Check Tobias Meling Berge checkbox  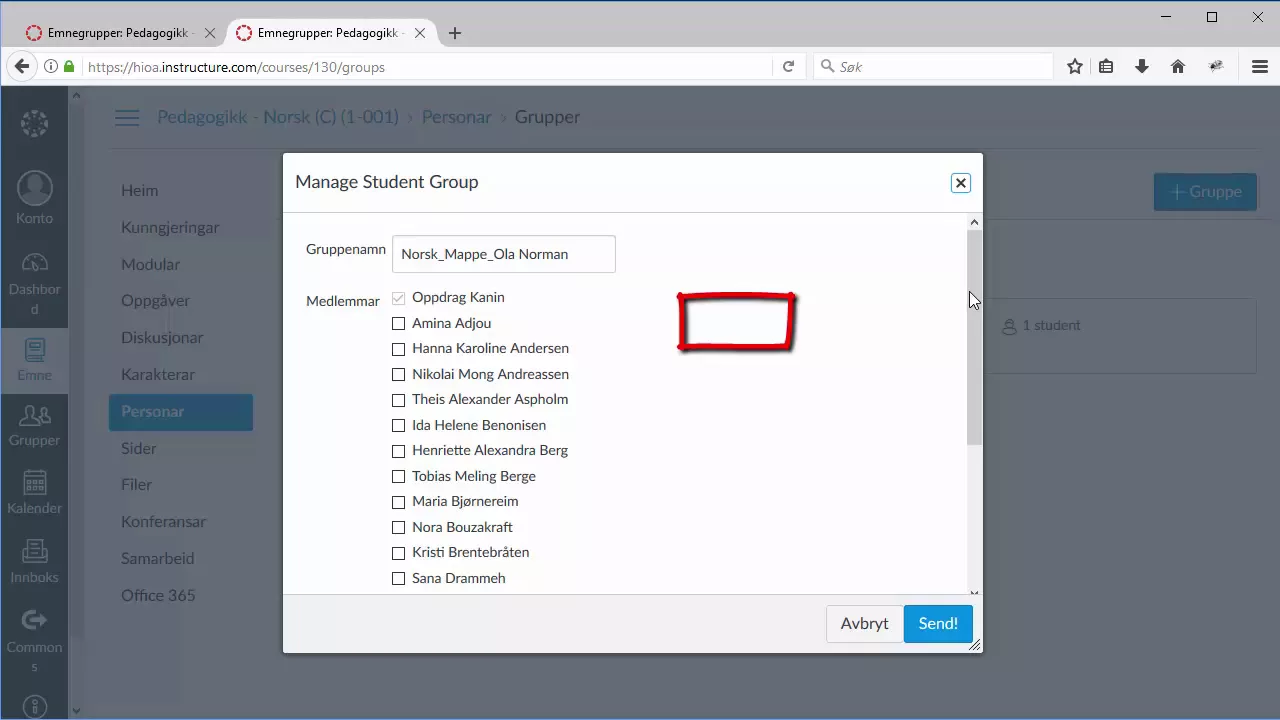(398, 477)
